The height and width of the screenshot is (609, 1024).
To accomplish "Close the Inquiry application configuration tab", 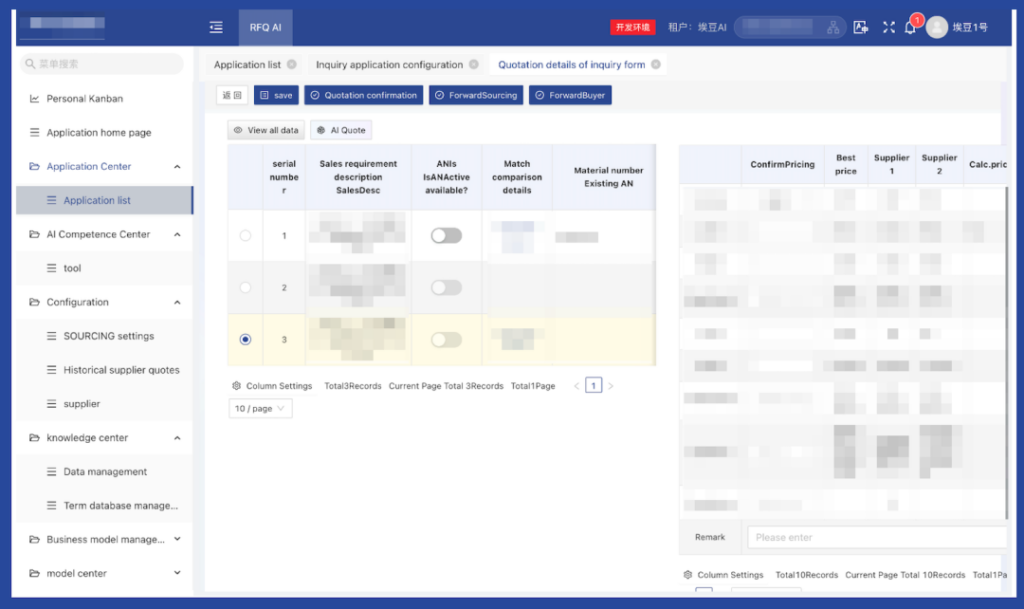I will pos(473,64).
